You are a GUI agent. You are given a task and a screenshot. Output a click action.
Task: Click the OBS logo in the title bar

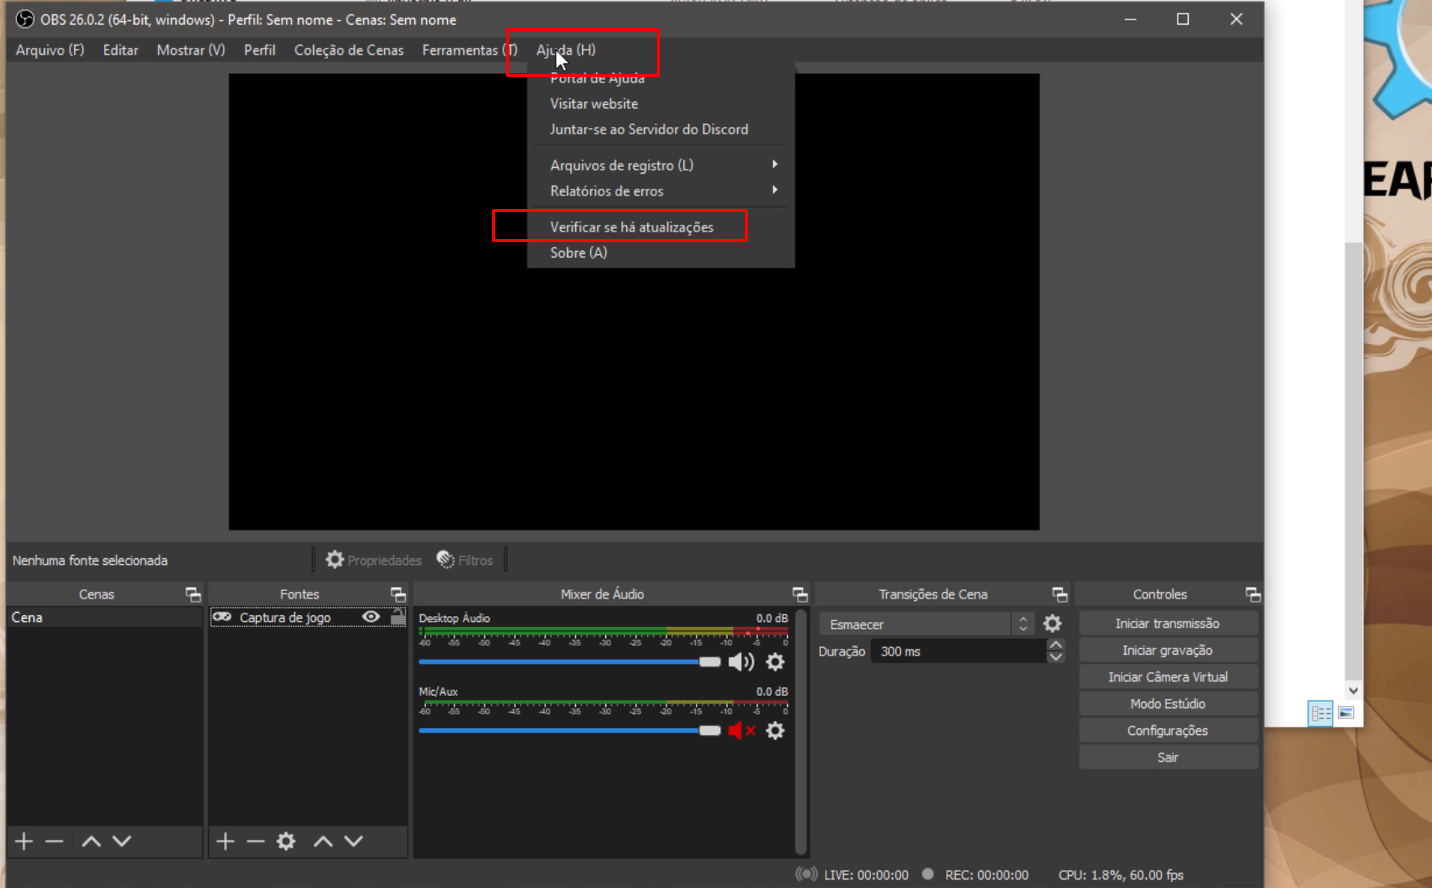(x=25, y=19)
